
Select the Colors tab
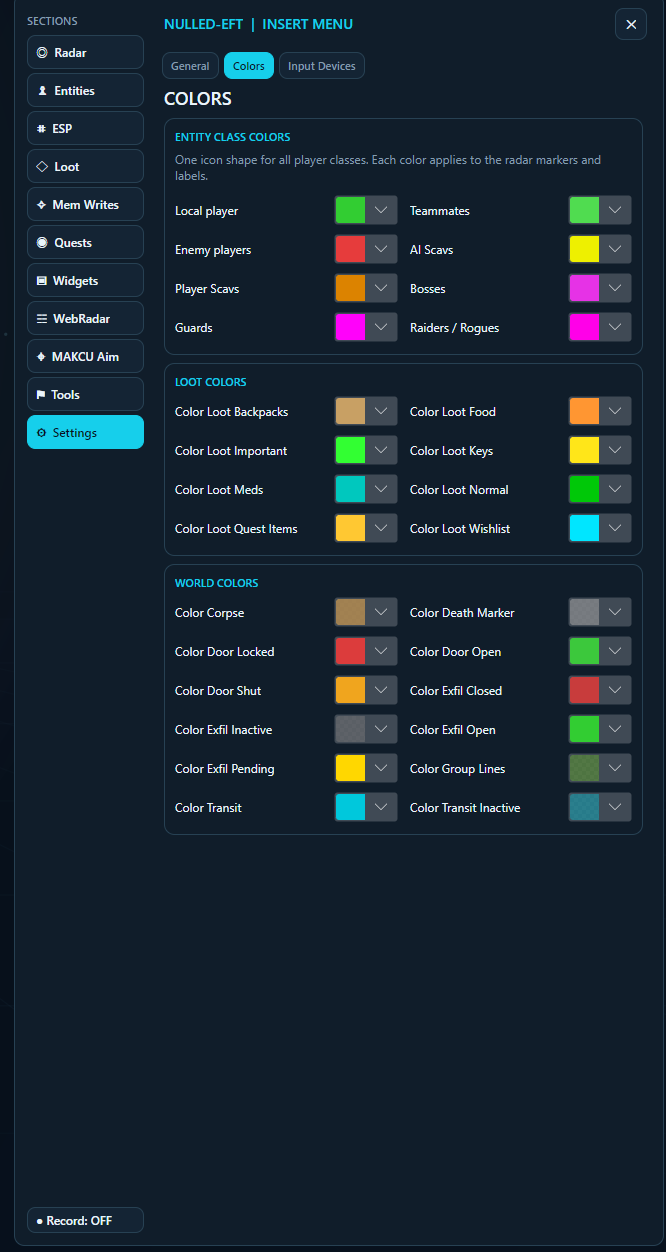(x=249, y=66)
